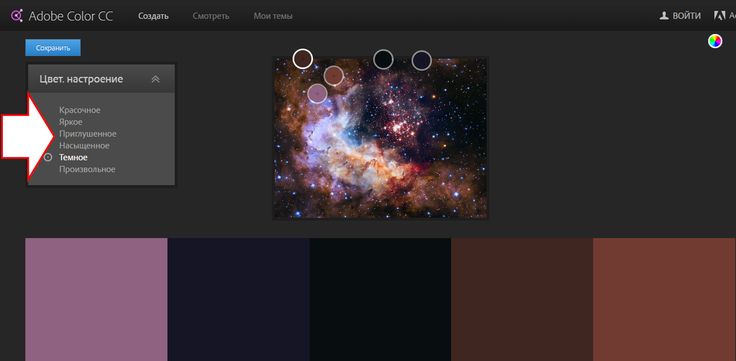Select the Яркое color mood

tap(71, 122)
